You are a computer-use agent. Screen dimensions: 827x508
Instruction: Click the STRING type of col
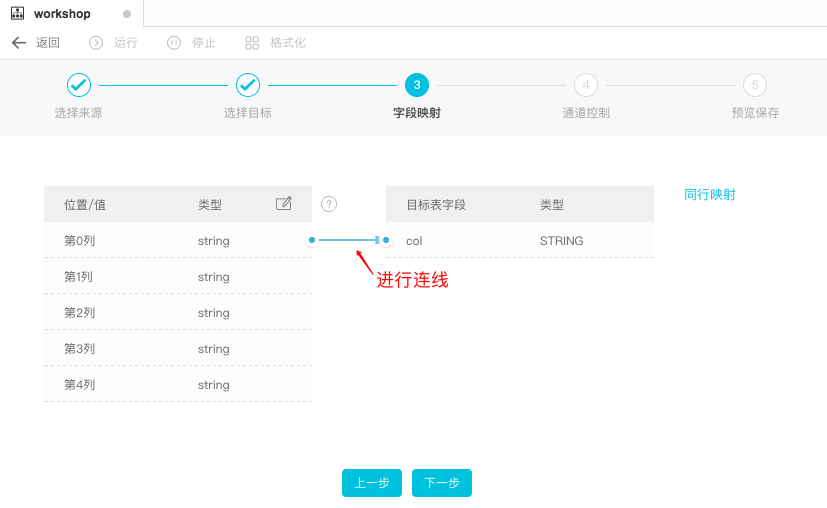561,241
